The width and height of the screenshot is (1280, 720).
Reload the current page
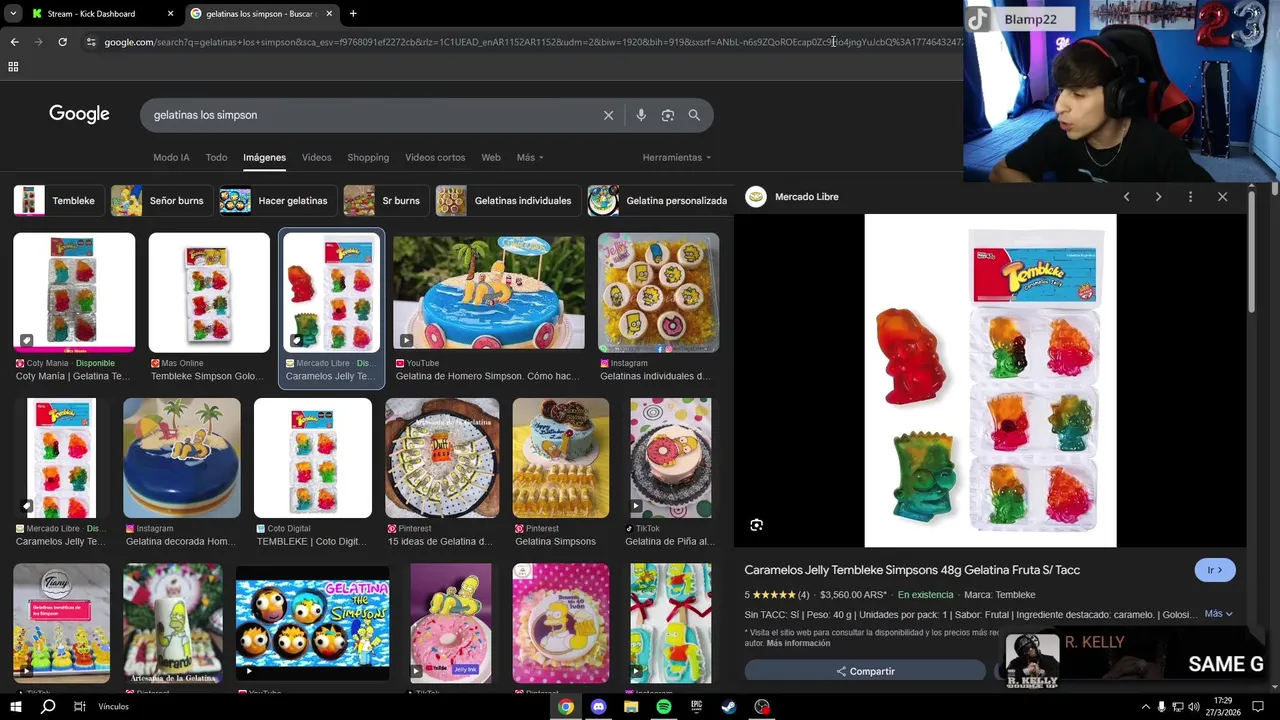62,42
